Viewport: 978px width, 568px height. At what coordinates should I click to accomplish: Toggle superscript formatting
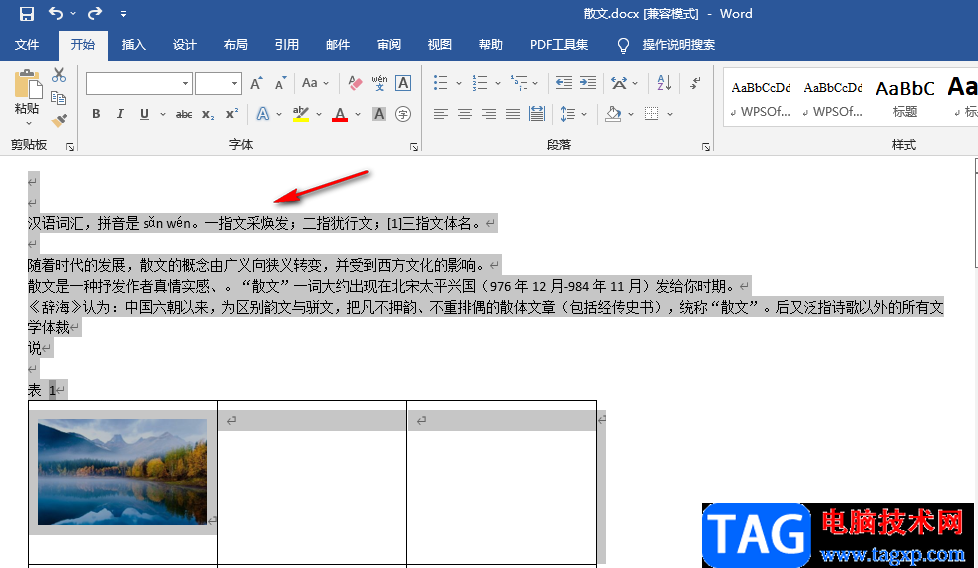pyautogui.click(x=232, y=114)
